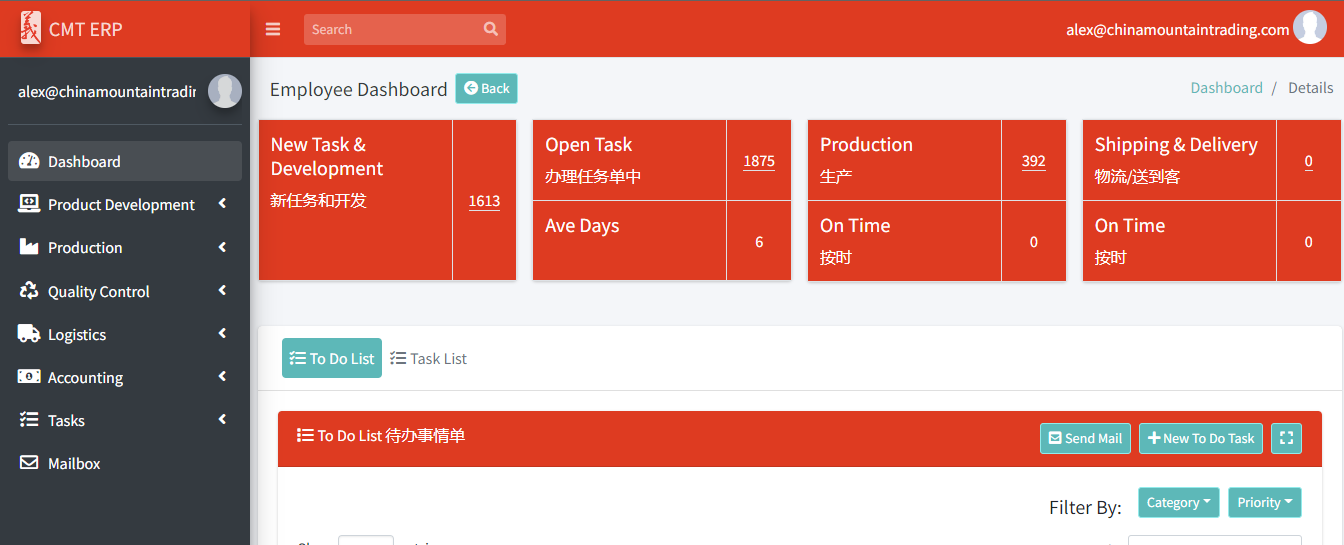Select the To Do List tab
Viewport: 1344px width, 545px height.
332,358
